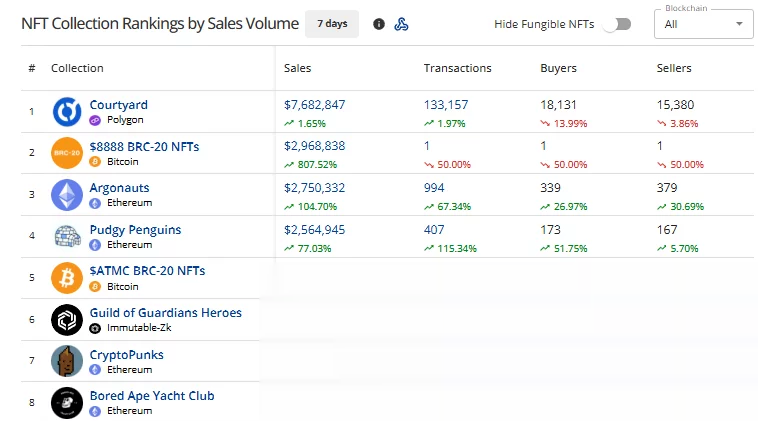Open the Blockchain filter dropdown
The image size is (758, 421).
click(703, 24)
